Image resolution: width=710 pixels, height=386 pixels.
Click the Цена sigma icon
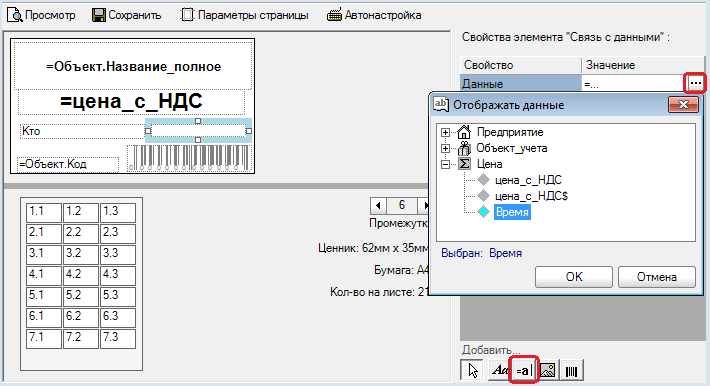[x=464, y=164]
